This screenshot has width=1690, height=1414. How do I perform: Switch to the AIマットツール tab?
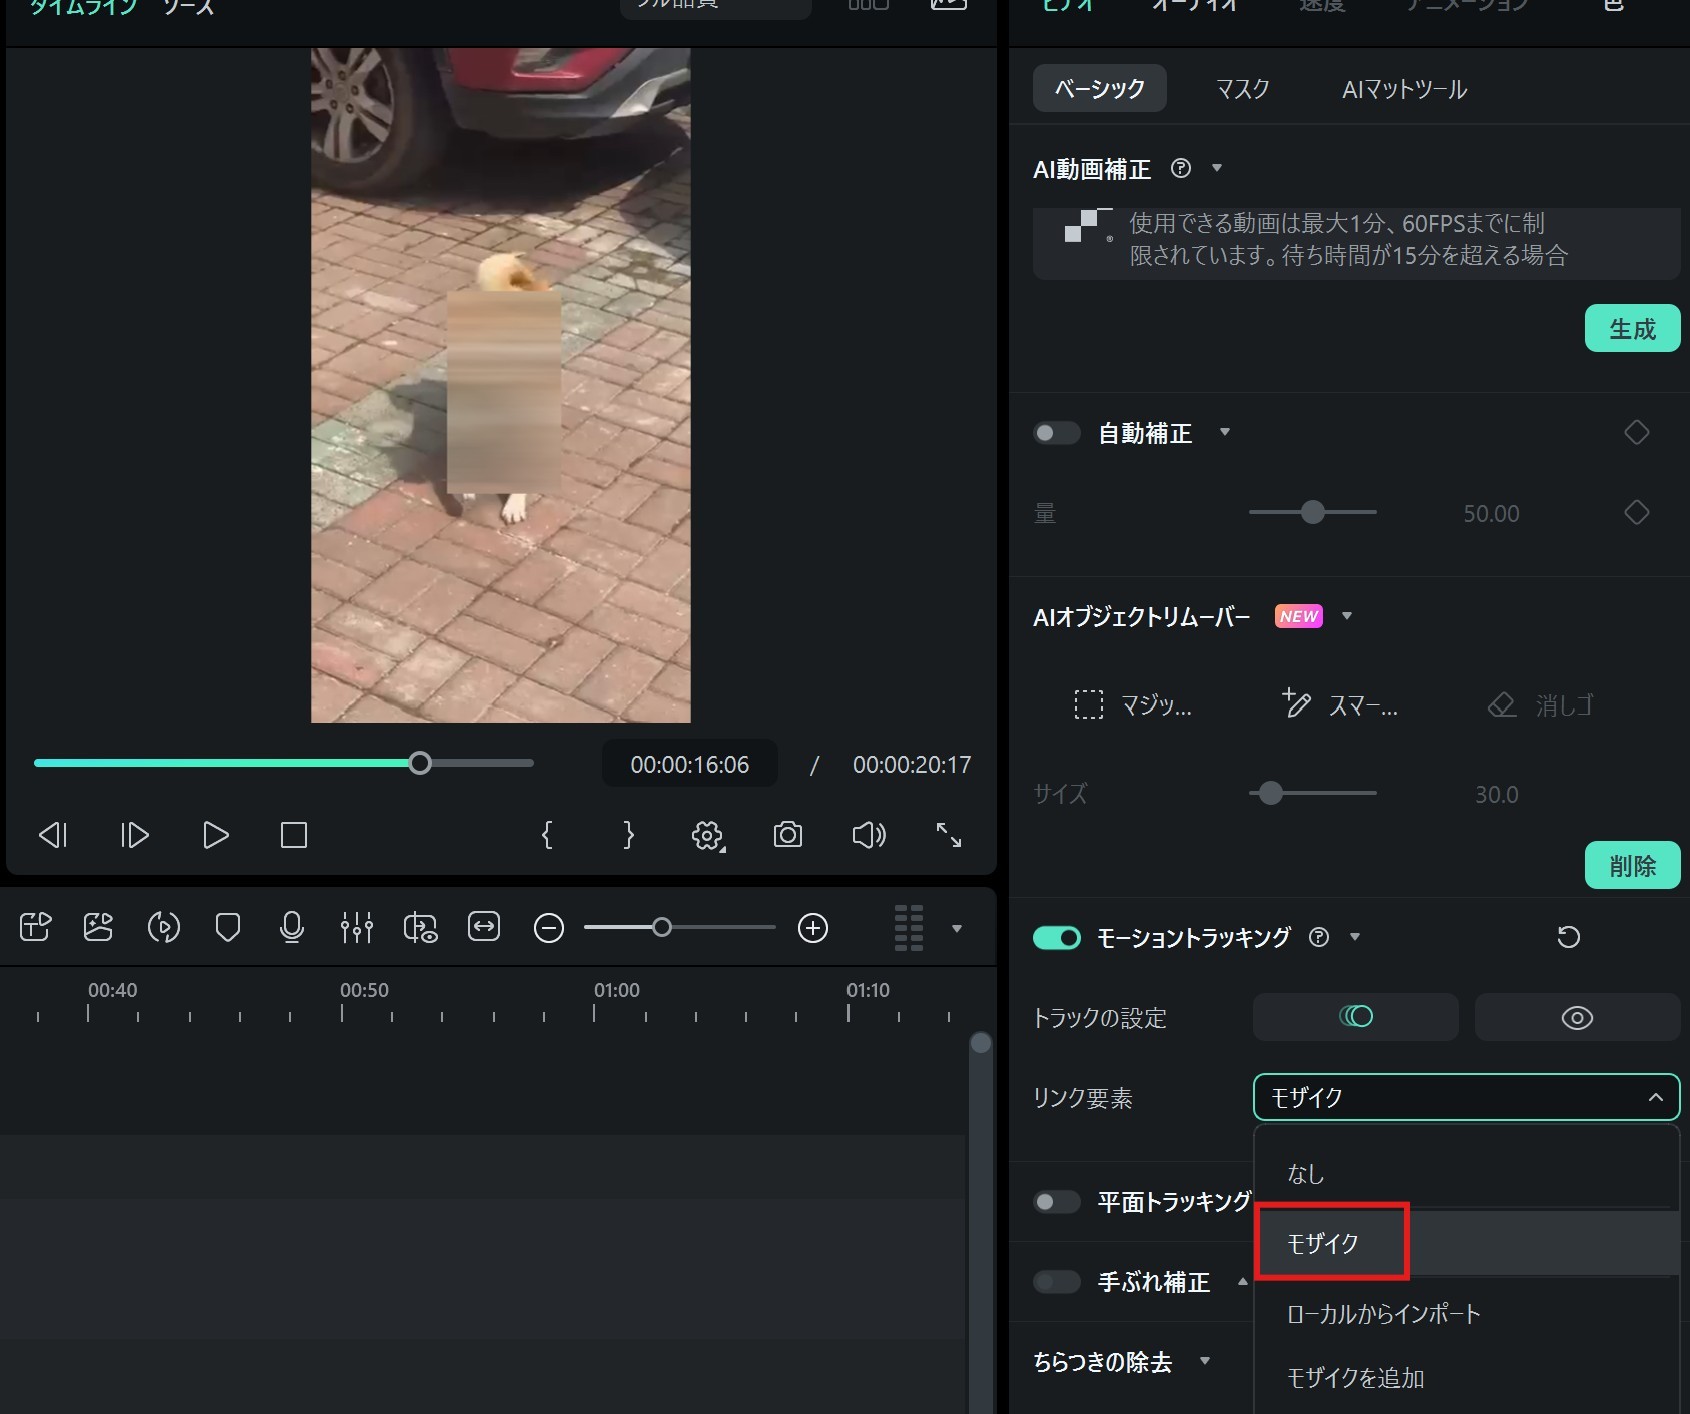(1404, 89)
